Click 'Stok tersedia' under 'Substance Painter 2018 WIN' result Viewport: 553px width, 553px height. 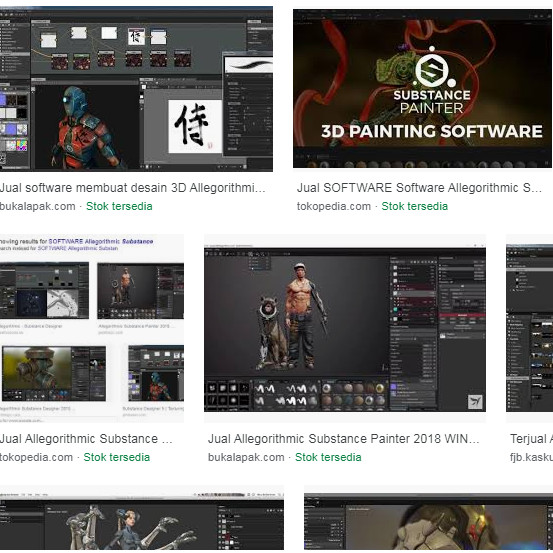coord(328,457)
